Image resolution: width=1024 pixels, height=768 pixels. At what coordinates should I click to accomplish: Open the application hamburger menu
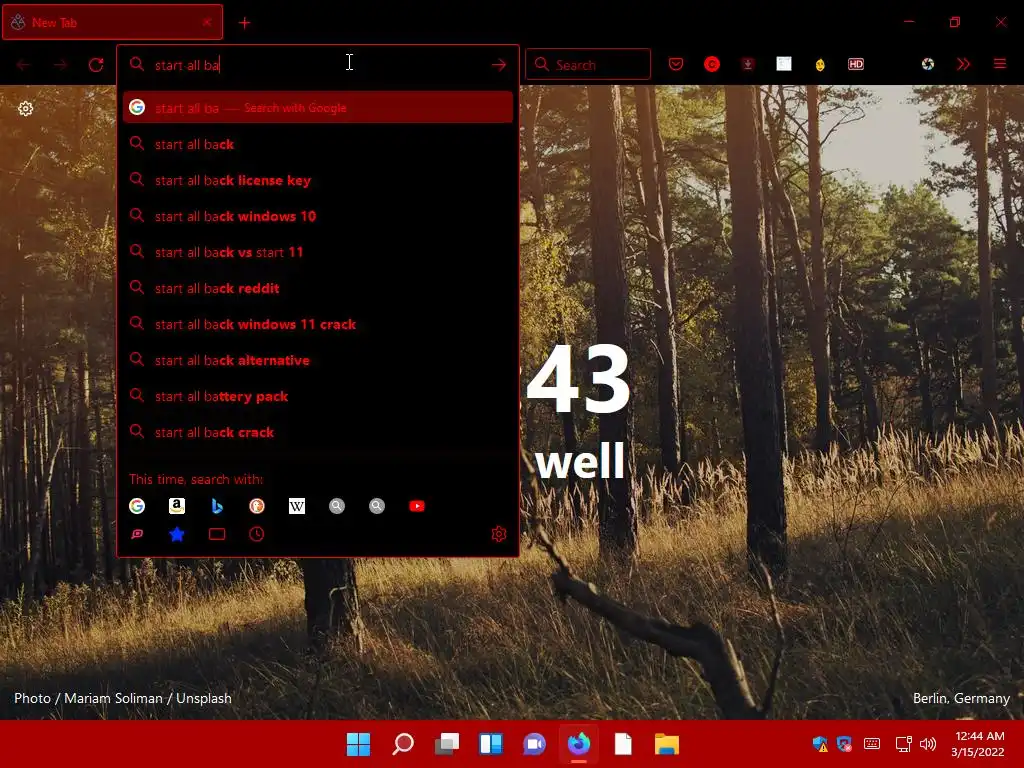[x=999, y=64]
